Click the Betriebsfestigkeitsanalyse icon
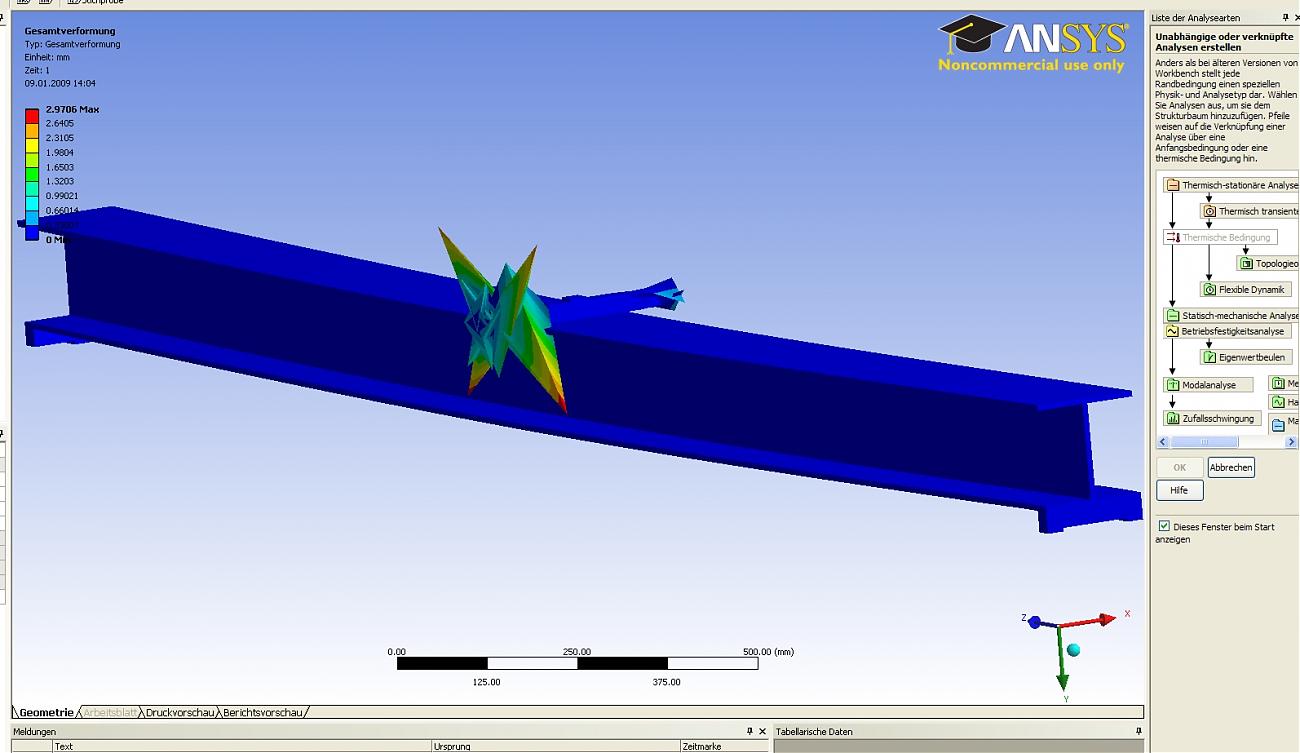Screen dimensions: 1300x753 [x=1173, y=331]
